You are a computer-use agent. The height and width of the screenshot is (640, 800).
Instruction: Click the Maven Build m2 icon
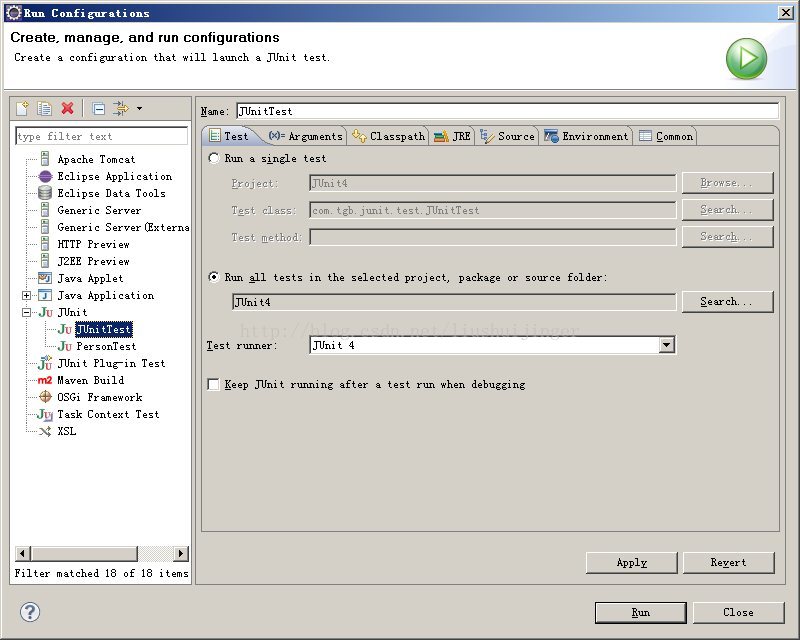click(x=45, y=380)
